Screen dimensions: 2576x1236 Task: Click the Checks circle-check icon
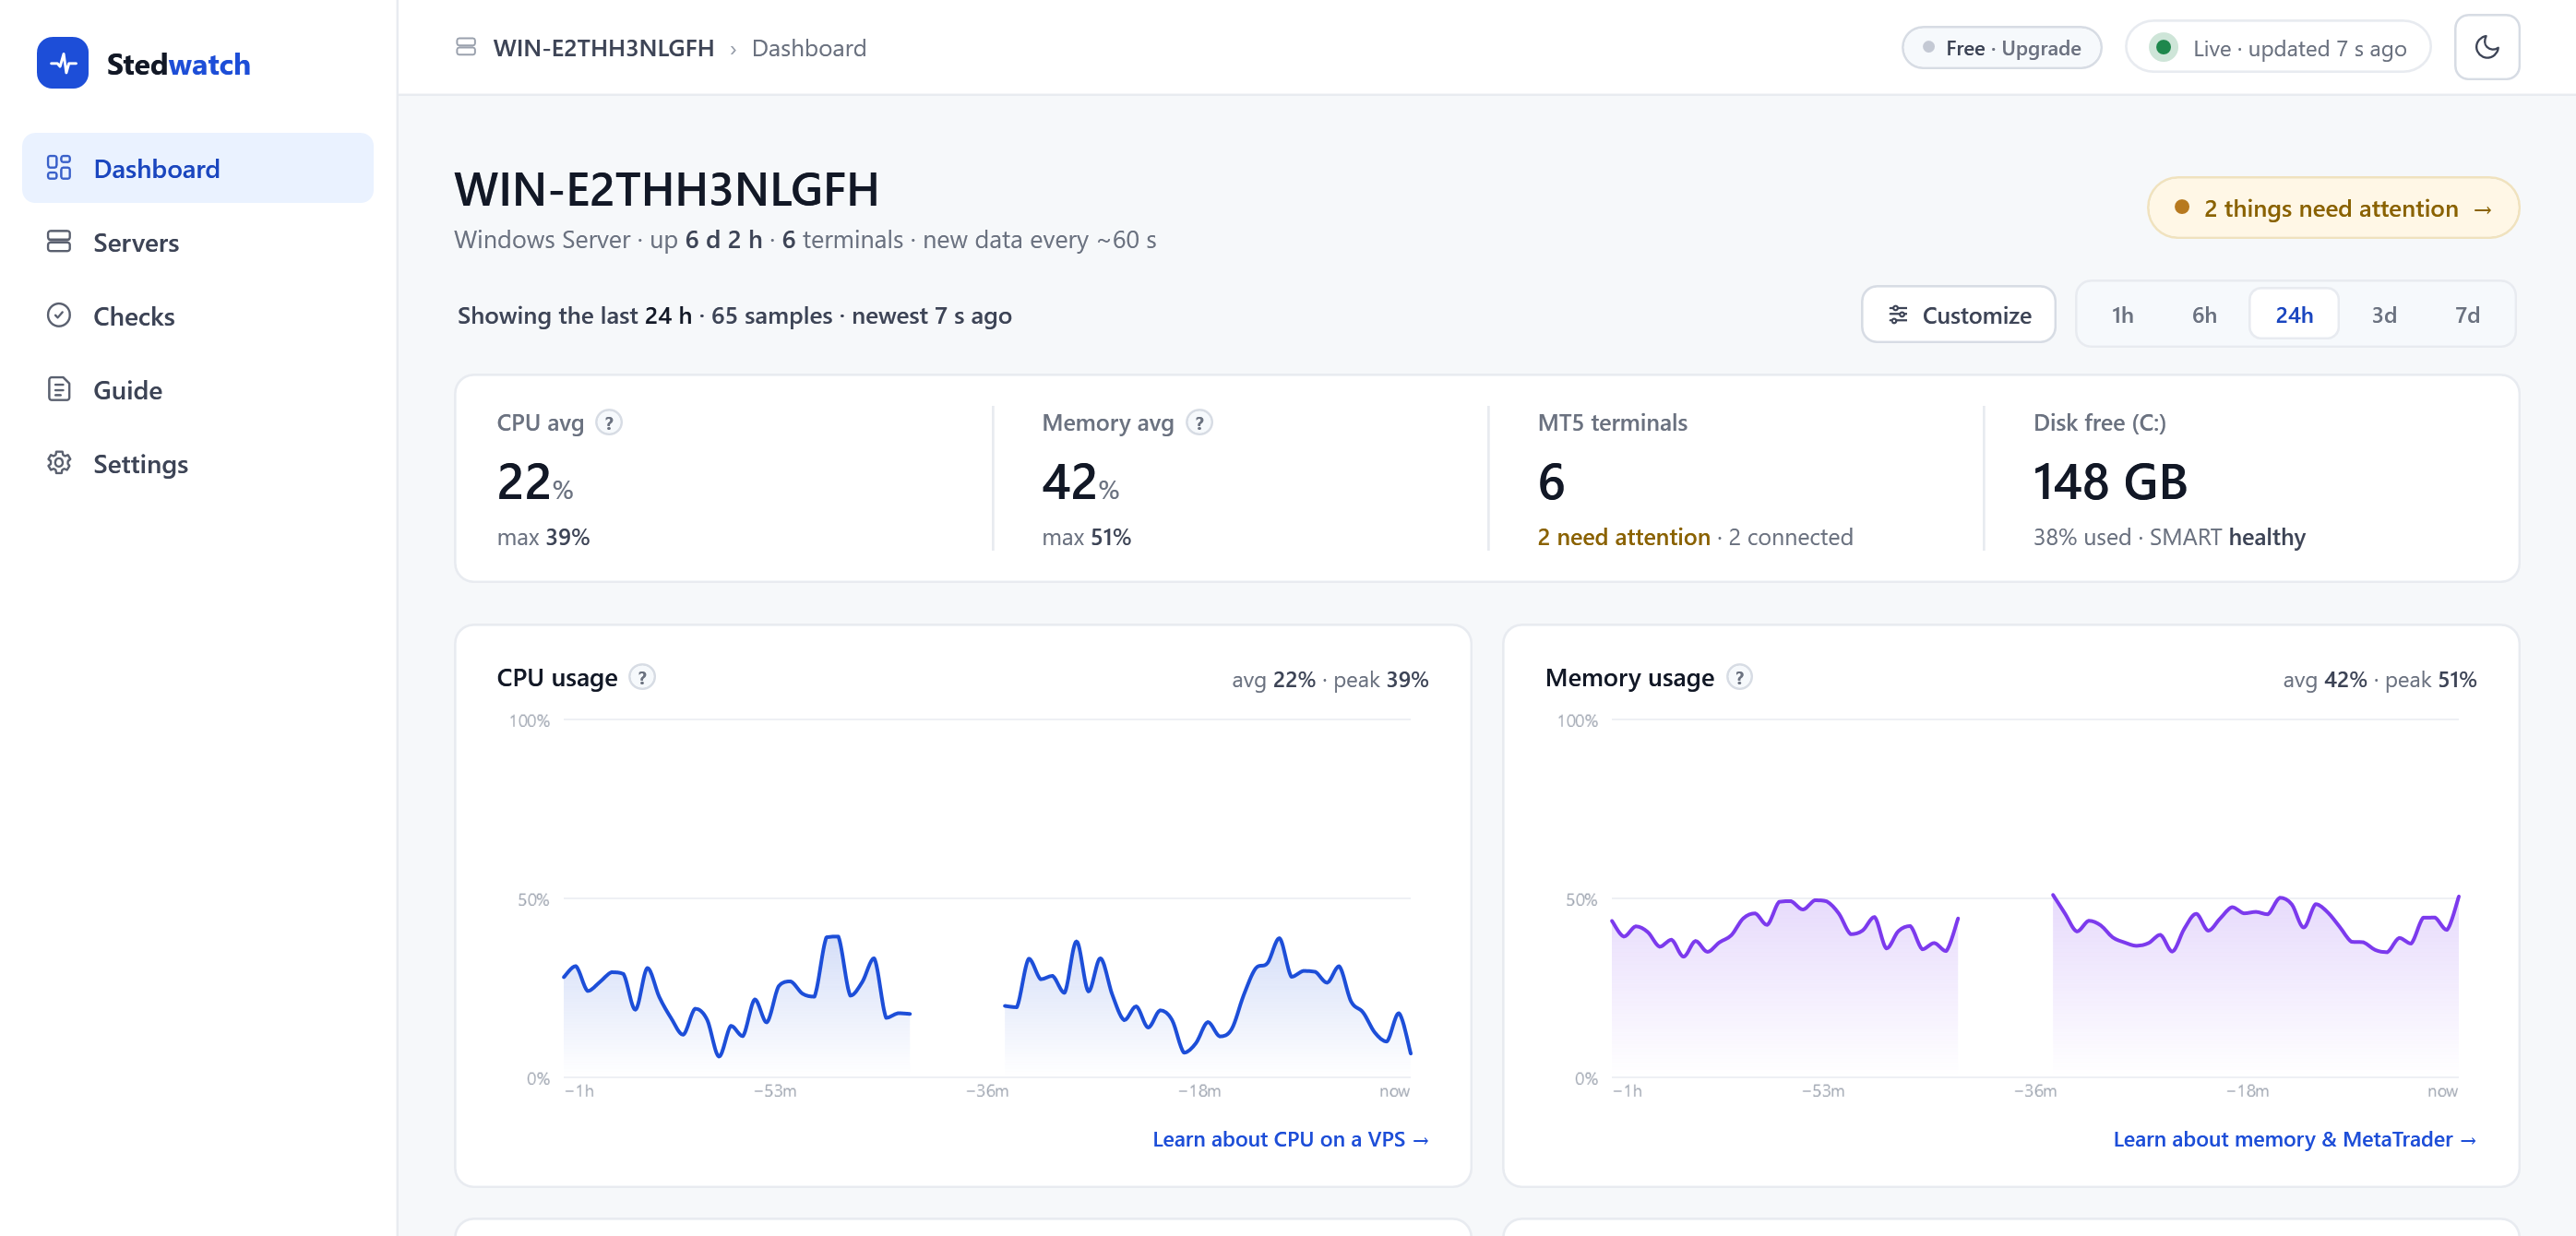(x=59, y=316)
